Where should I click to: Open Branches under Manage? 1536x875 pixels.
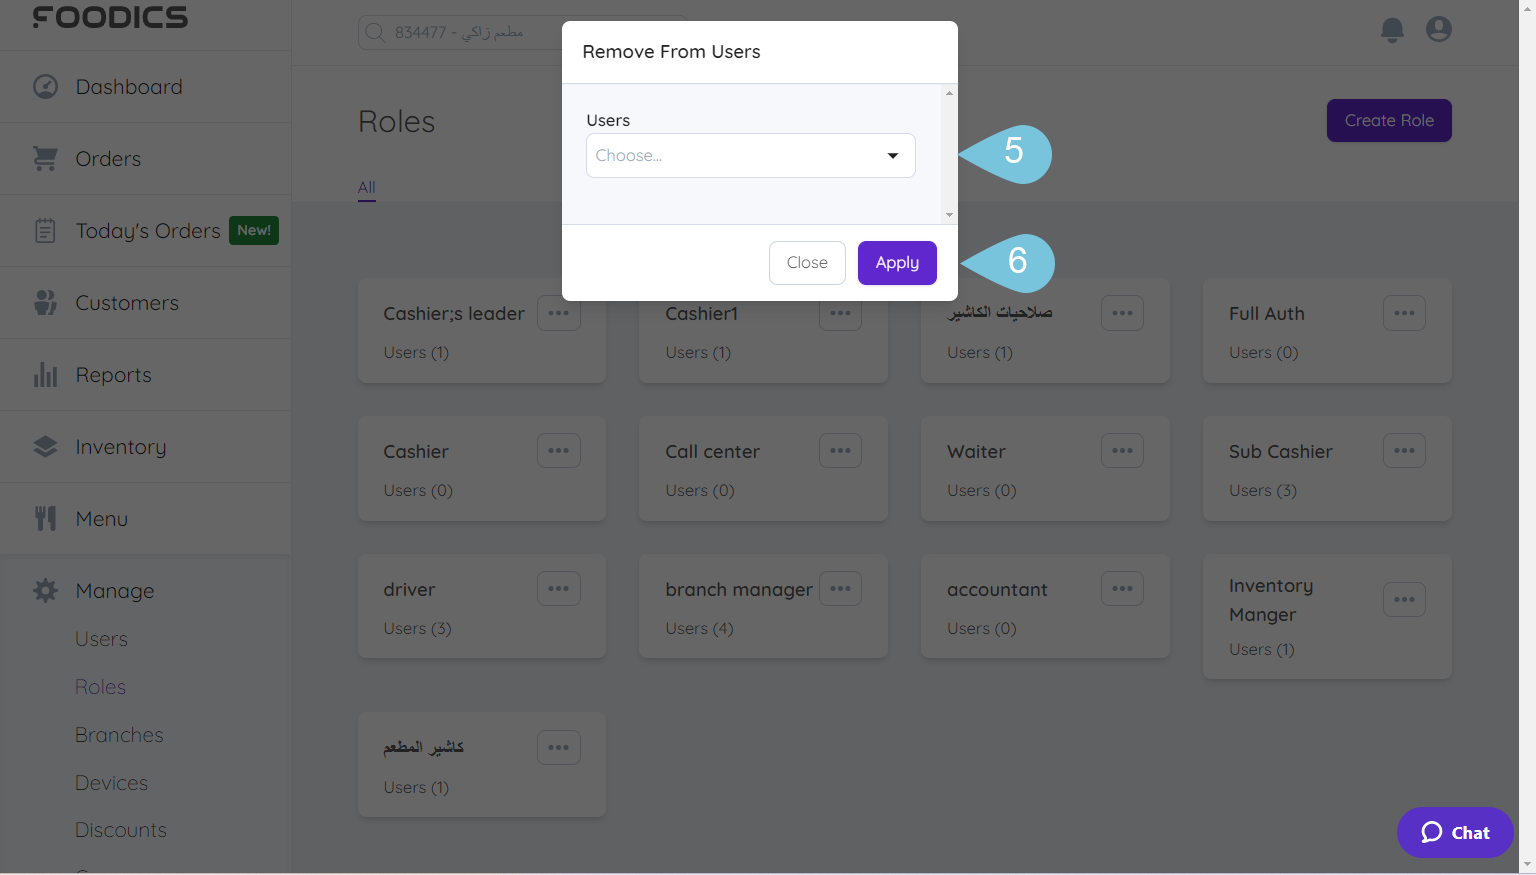pyautogui.click(x=118, y=734)
